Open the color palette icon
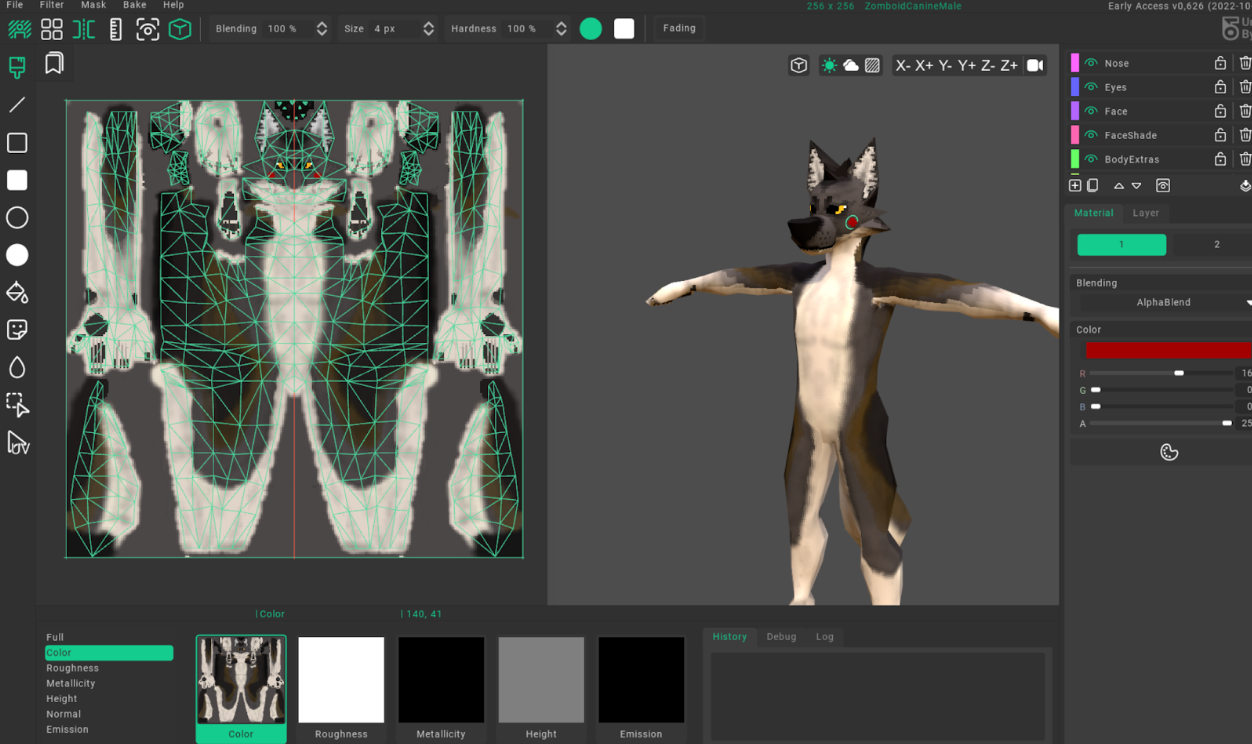Viewport: 1252px width, 744px height. (1169, 453)
